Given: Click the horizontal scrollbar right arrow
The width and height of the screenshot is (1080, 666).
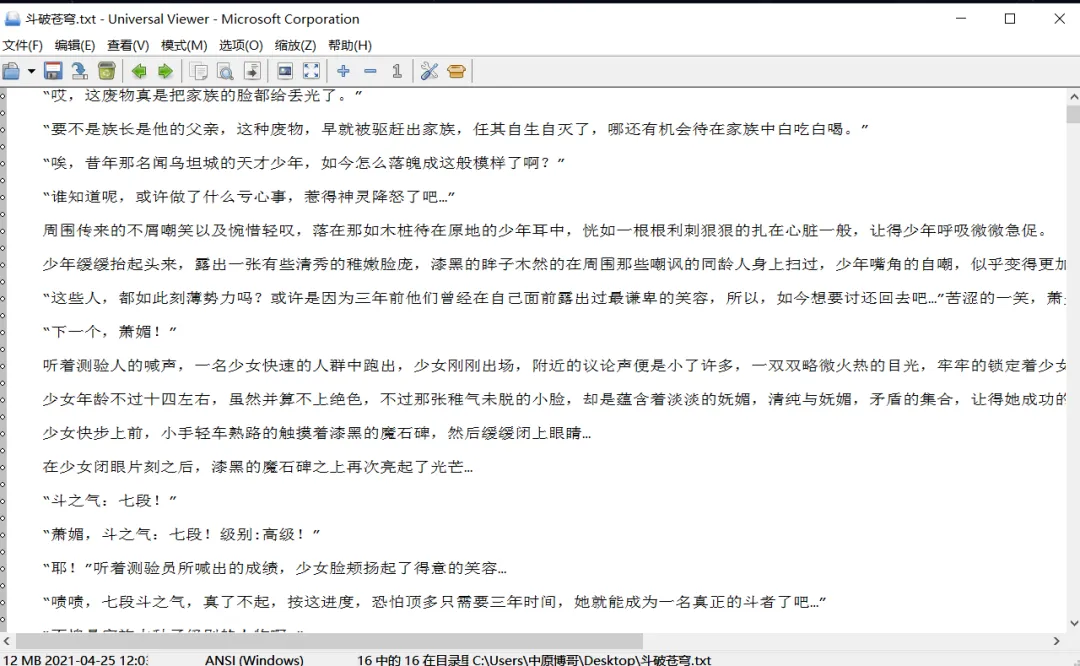Looking at the screenshot, I should point(1057,641).
